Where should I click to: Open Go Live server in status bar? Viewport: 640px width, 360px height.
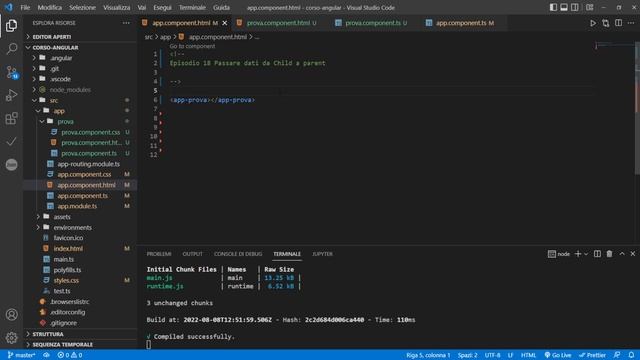[x=558, y=355]
